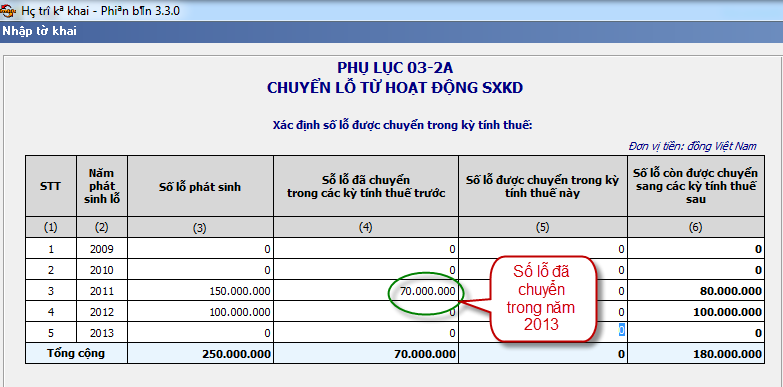Click the 'Nhập tờ khai' header label

point(39,31)
